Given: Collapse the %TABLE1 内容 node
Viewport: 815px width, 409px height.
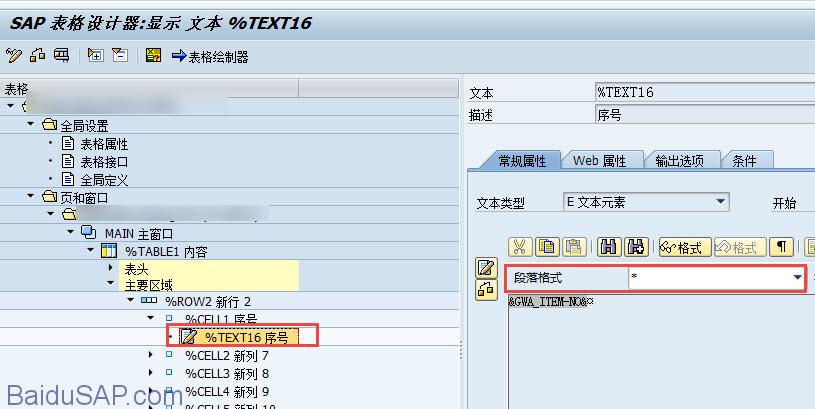Looking at the screenshot, I should click(91, 250).
